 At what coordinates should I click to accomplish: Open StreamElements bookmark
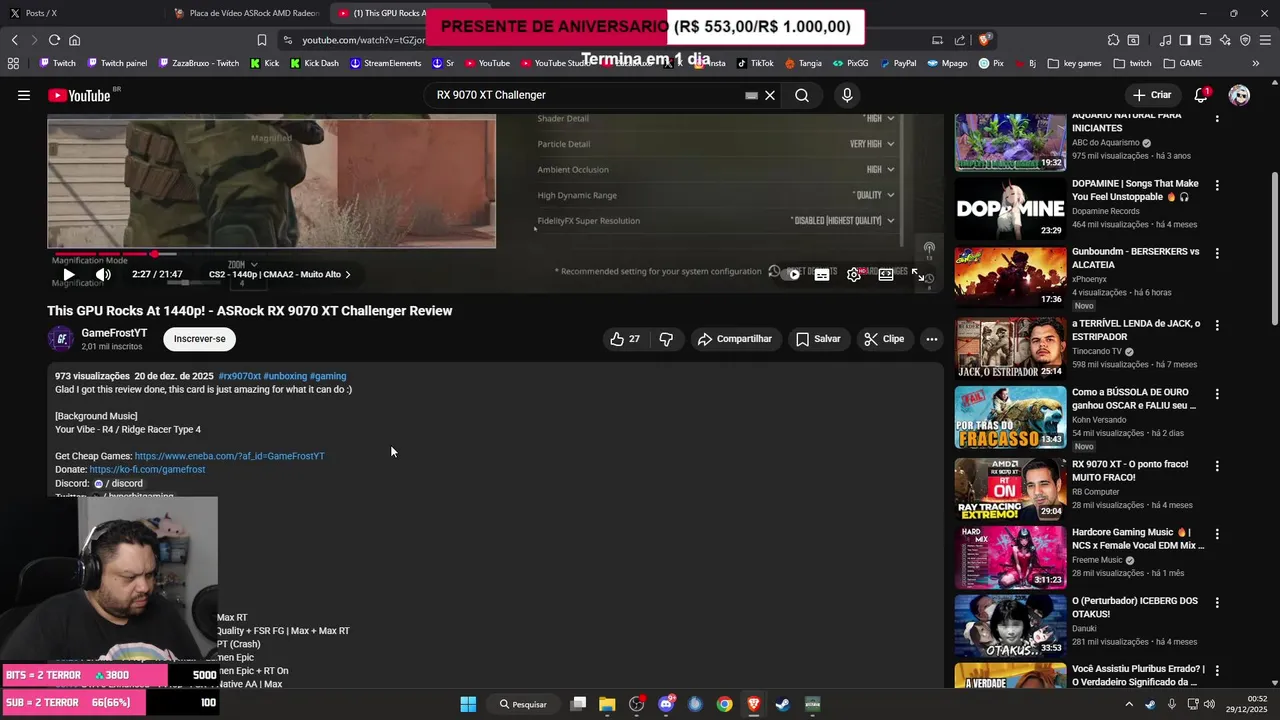[x=386, y=63]
